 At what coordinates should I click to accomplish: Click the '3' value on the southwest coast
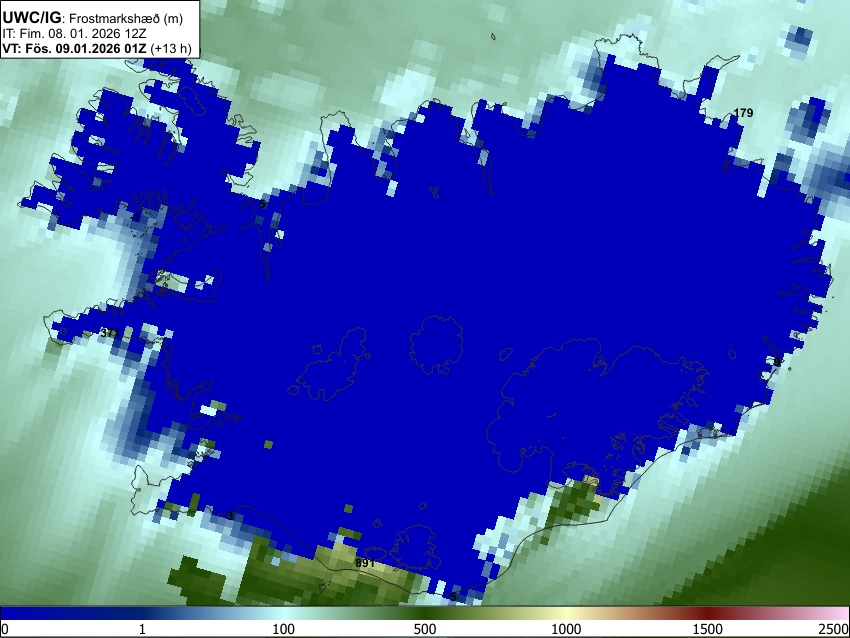(230, 516)
